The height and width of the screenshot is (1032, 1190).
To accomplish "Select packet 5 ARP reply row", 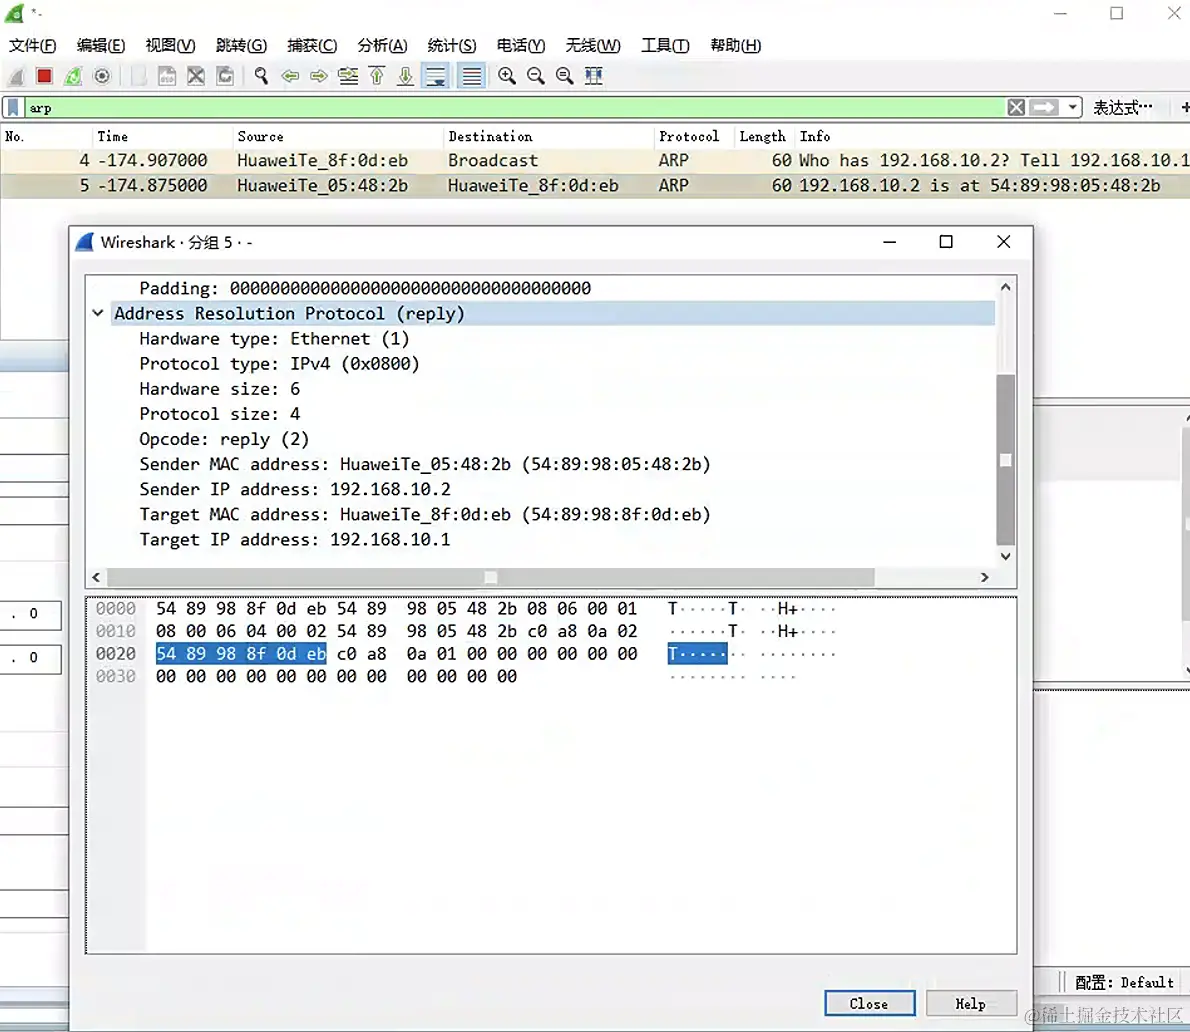I will click(595, 186).
